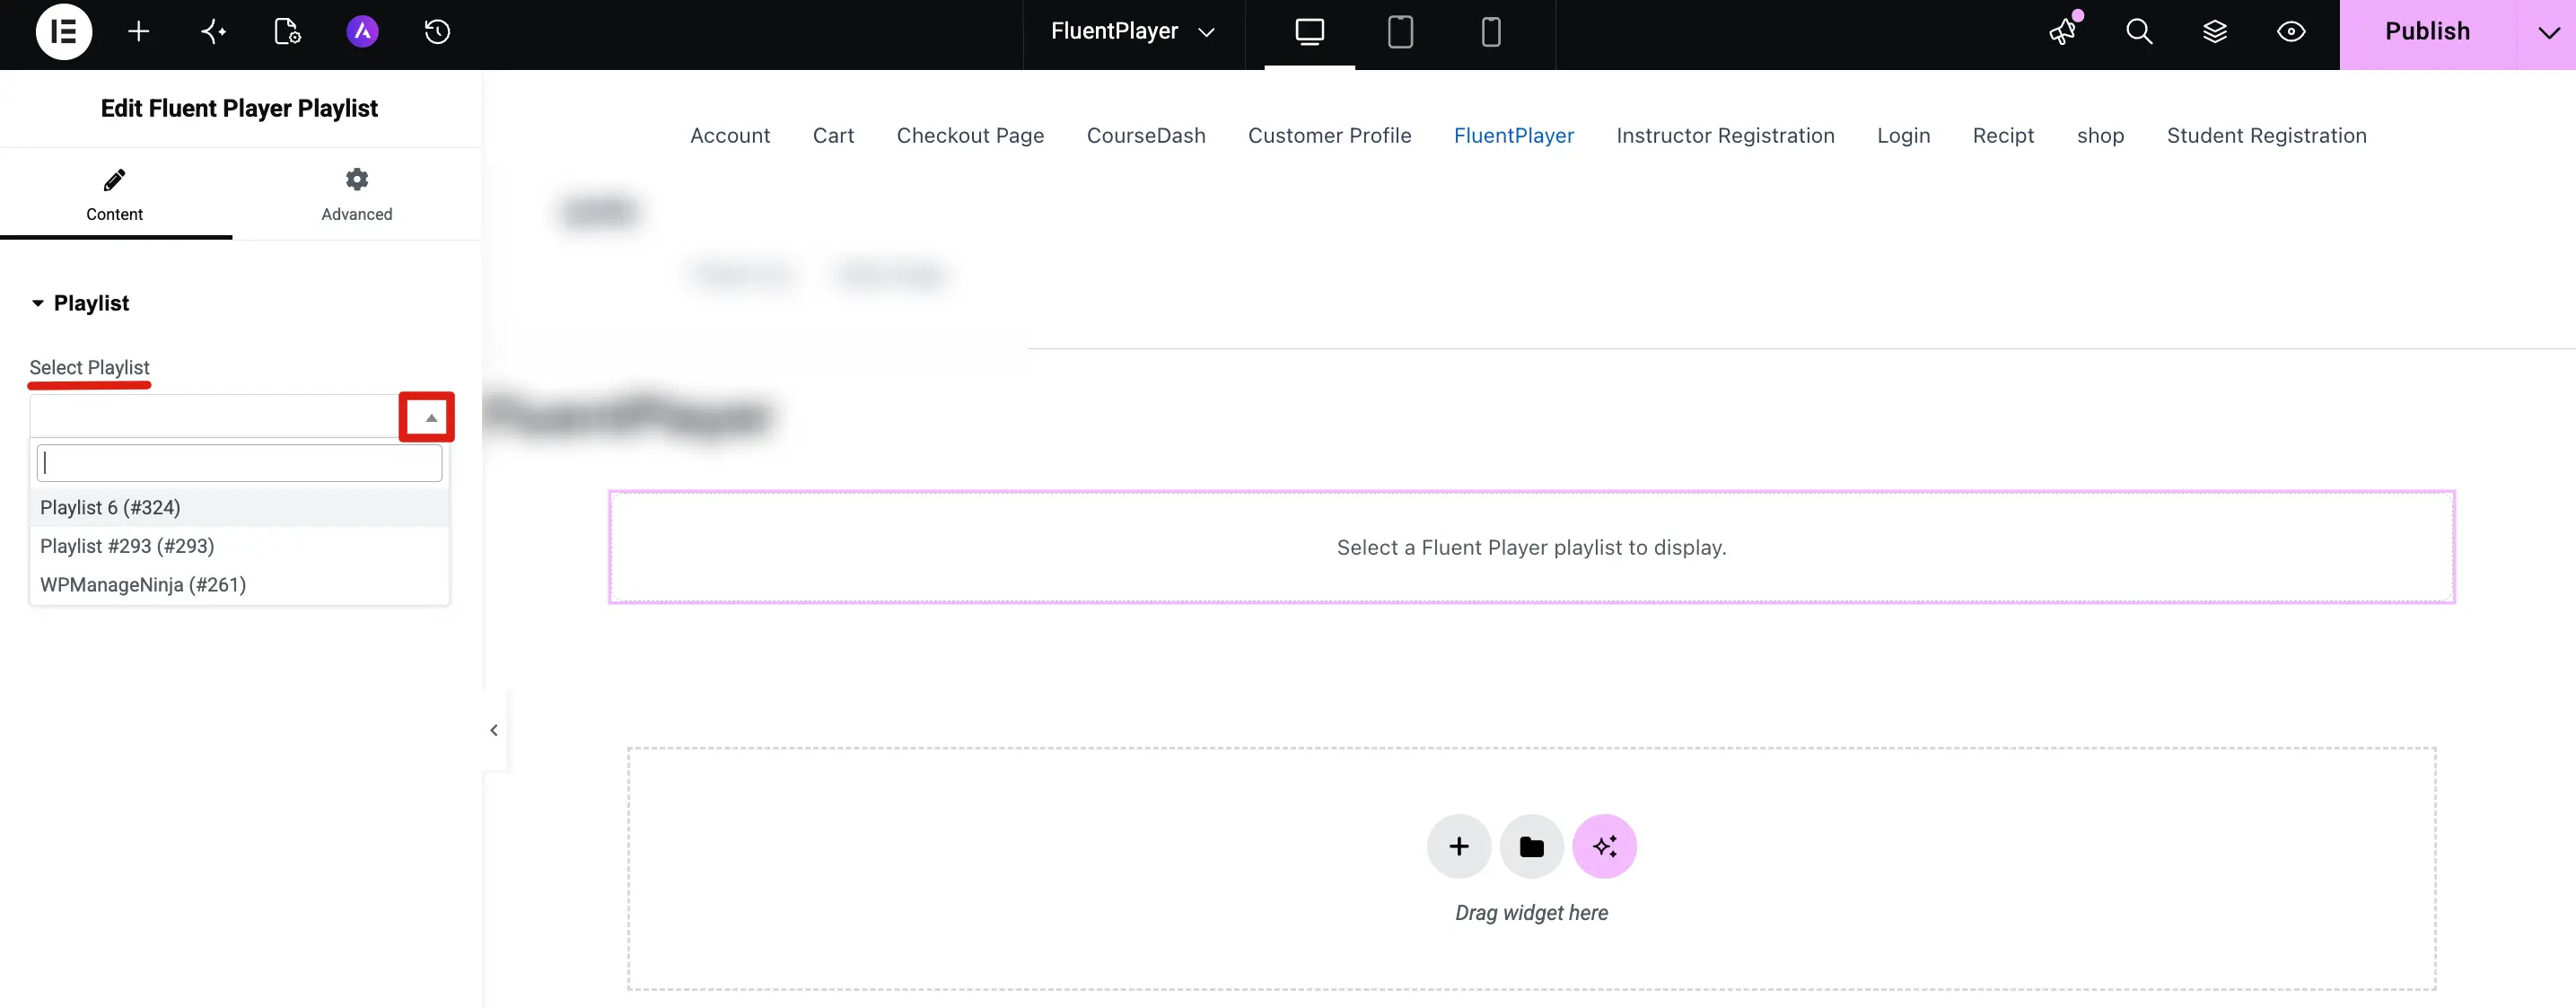Viewport: 2576px width, 1008px height.
Task: Switch to desktop responsive view
Action: pyautogui.click(x=1310, y=32)
